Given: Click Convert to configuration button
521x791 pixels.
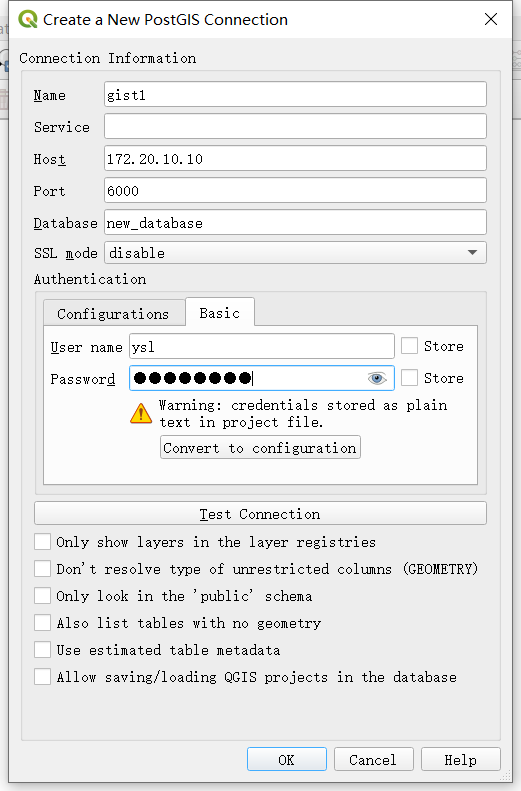Looking at the screenshot, I should [260, 447].
